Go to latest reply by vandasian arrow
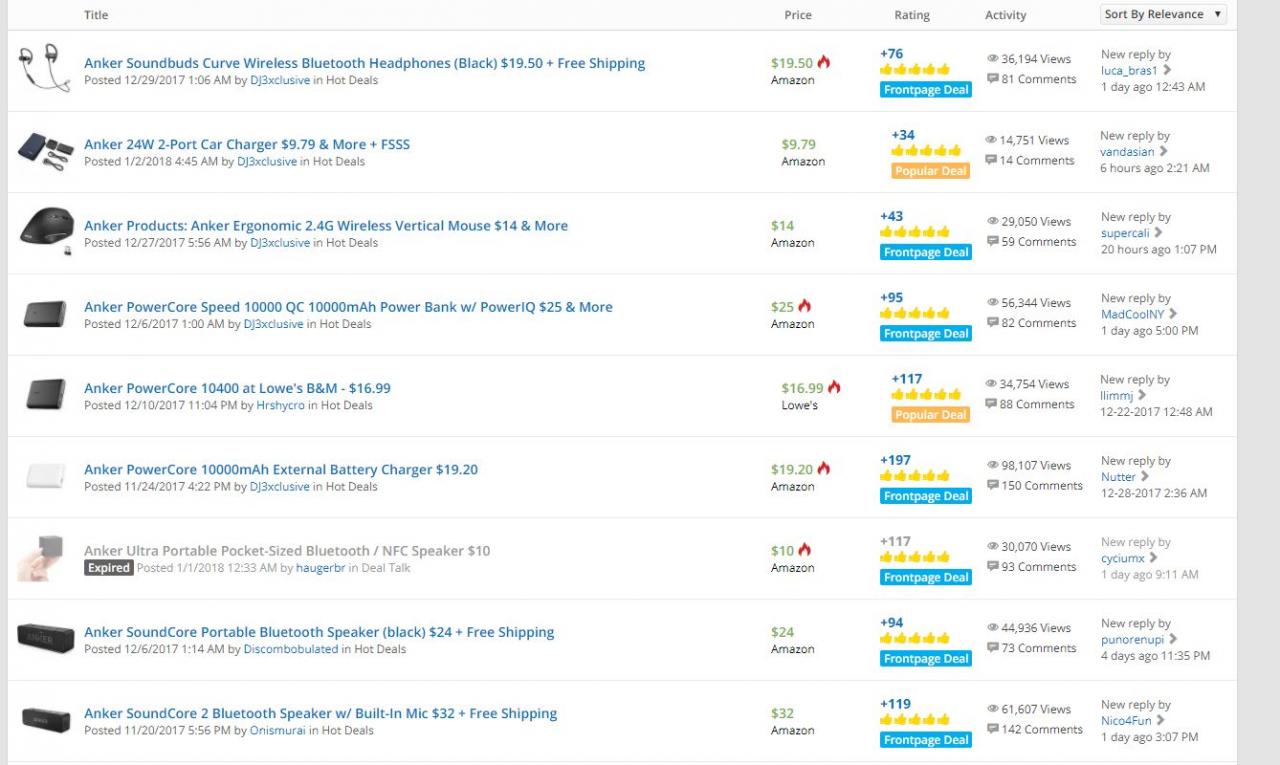Screen dimensions: 1280x765 tap(1163, 151)
